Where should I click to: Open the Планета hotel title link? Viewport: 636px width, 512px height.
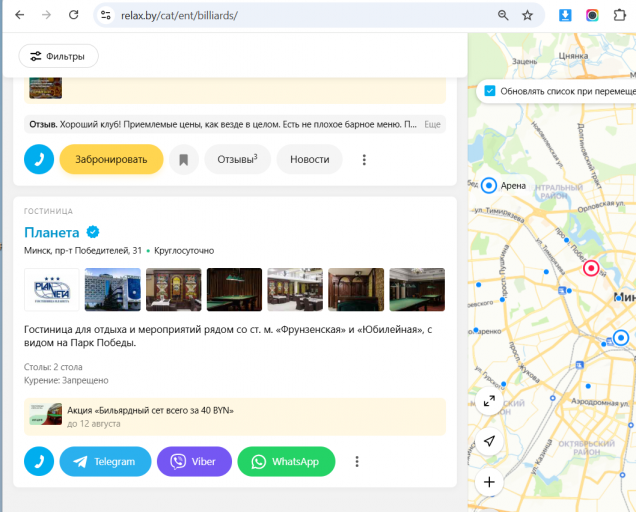[52, 232]
